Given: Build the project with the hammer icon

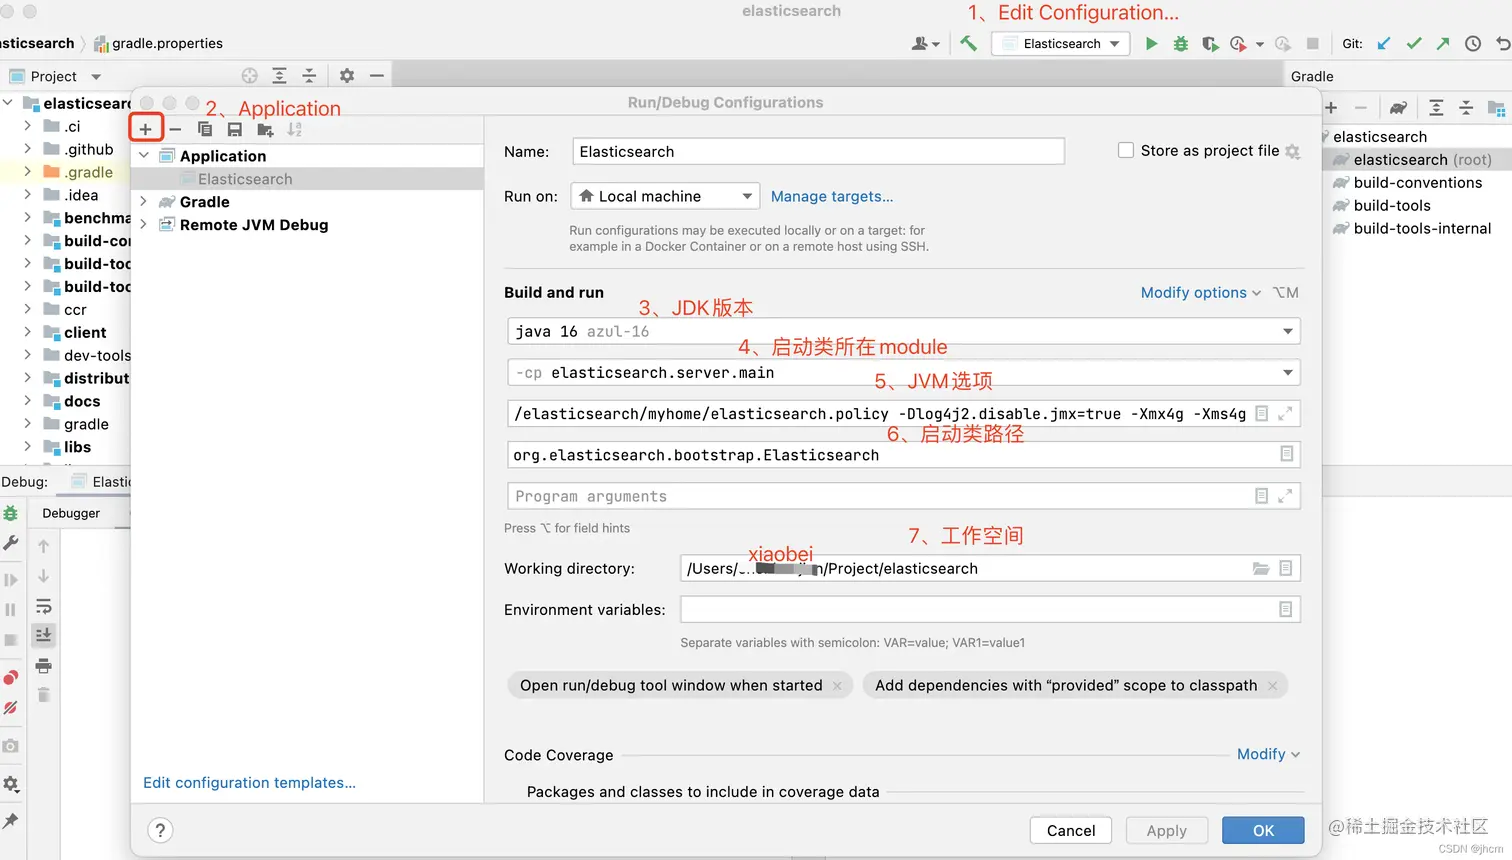Looking at the screenshot, I should click(968, 43).
